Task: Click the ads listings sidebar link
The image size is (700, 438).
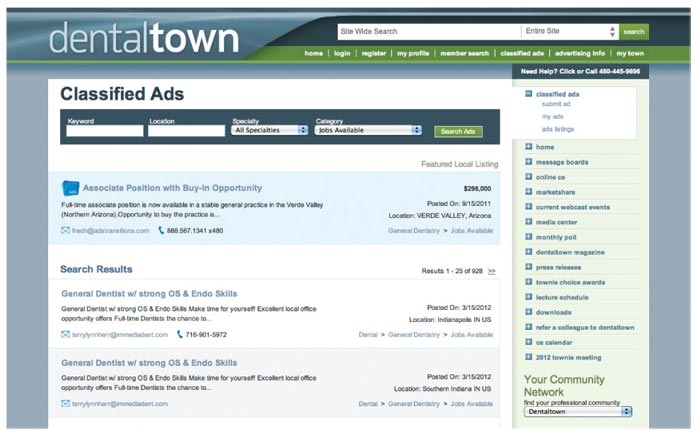Action: pyautogui.click(x=558, y=129)
